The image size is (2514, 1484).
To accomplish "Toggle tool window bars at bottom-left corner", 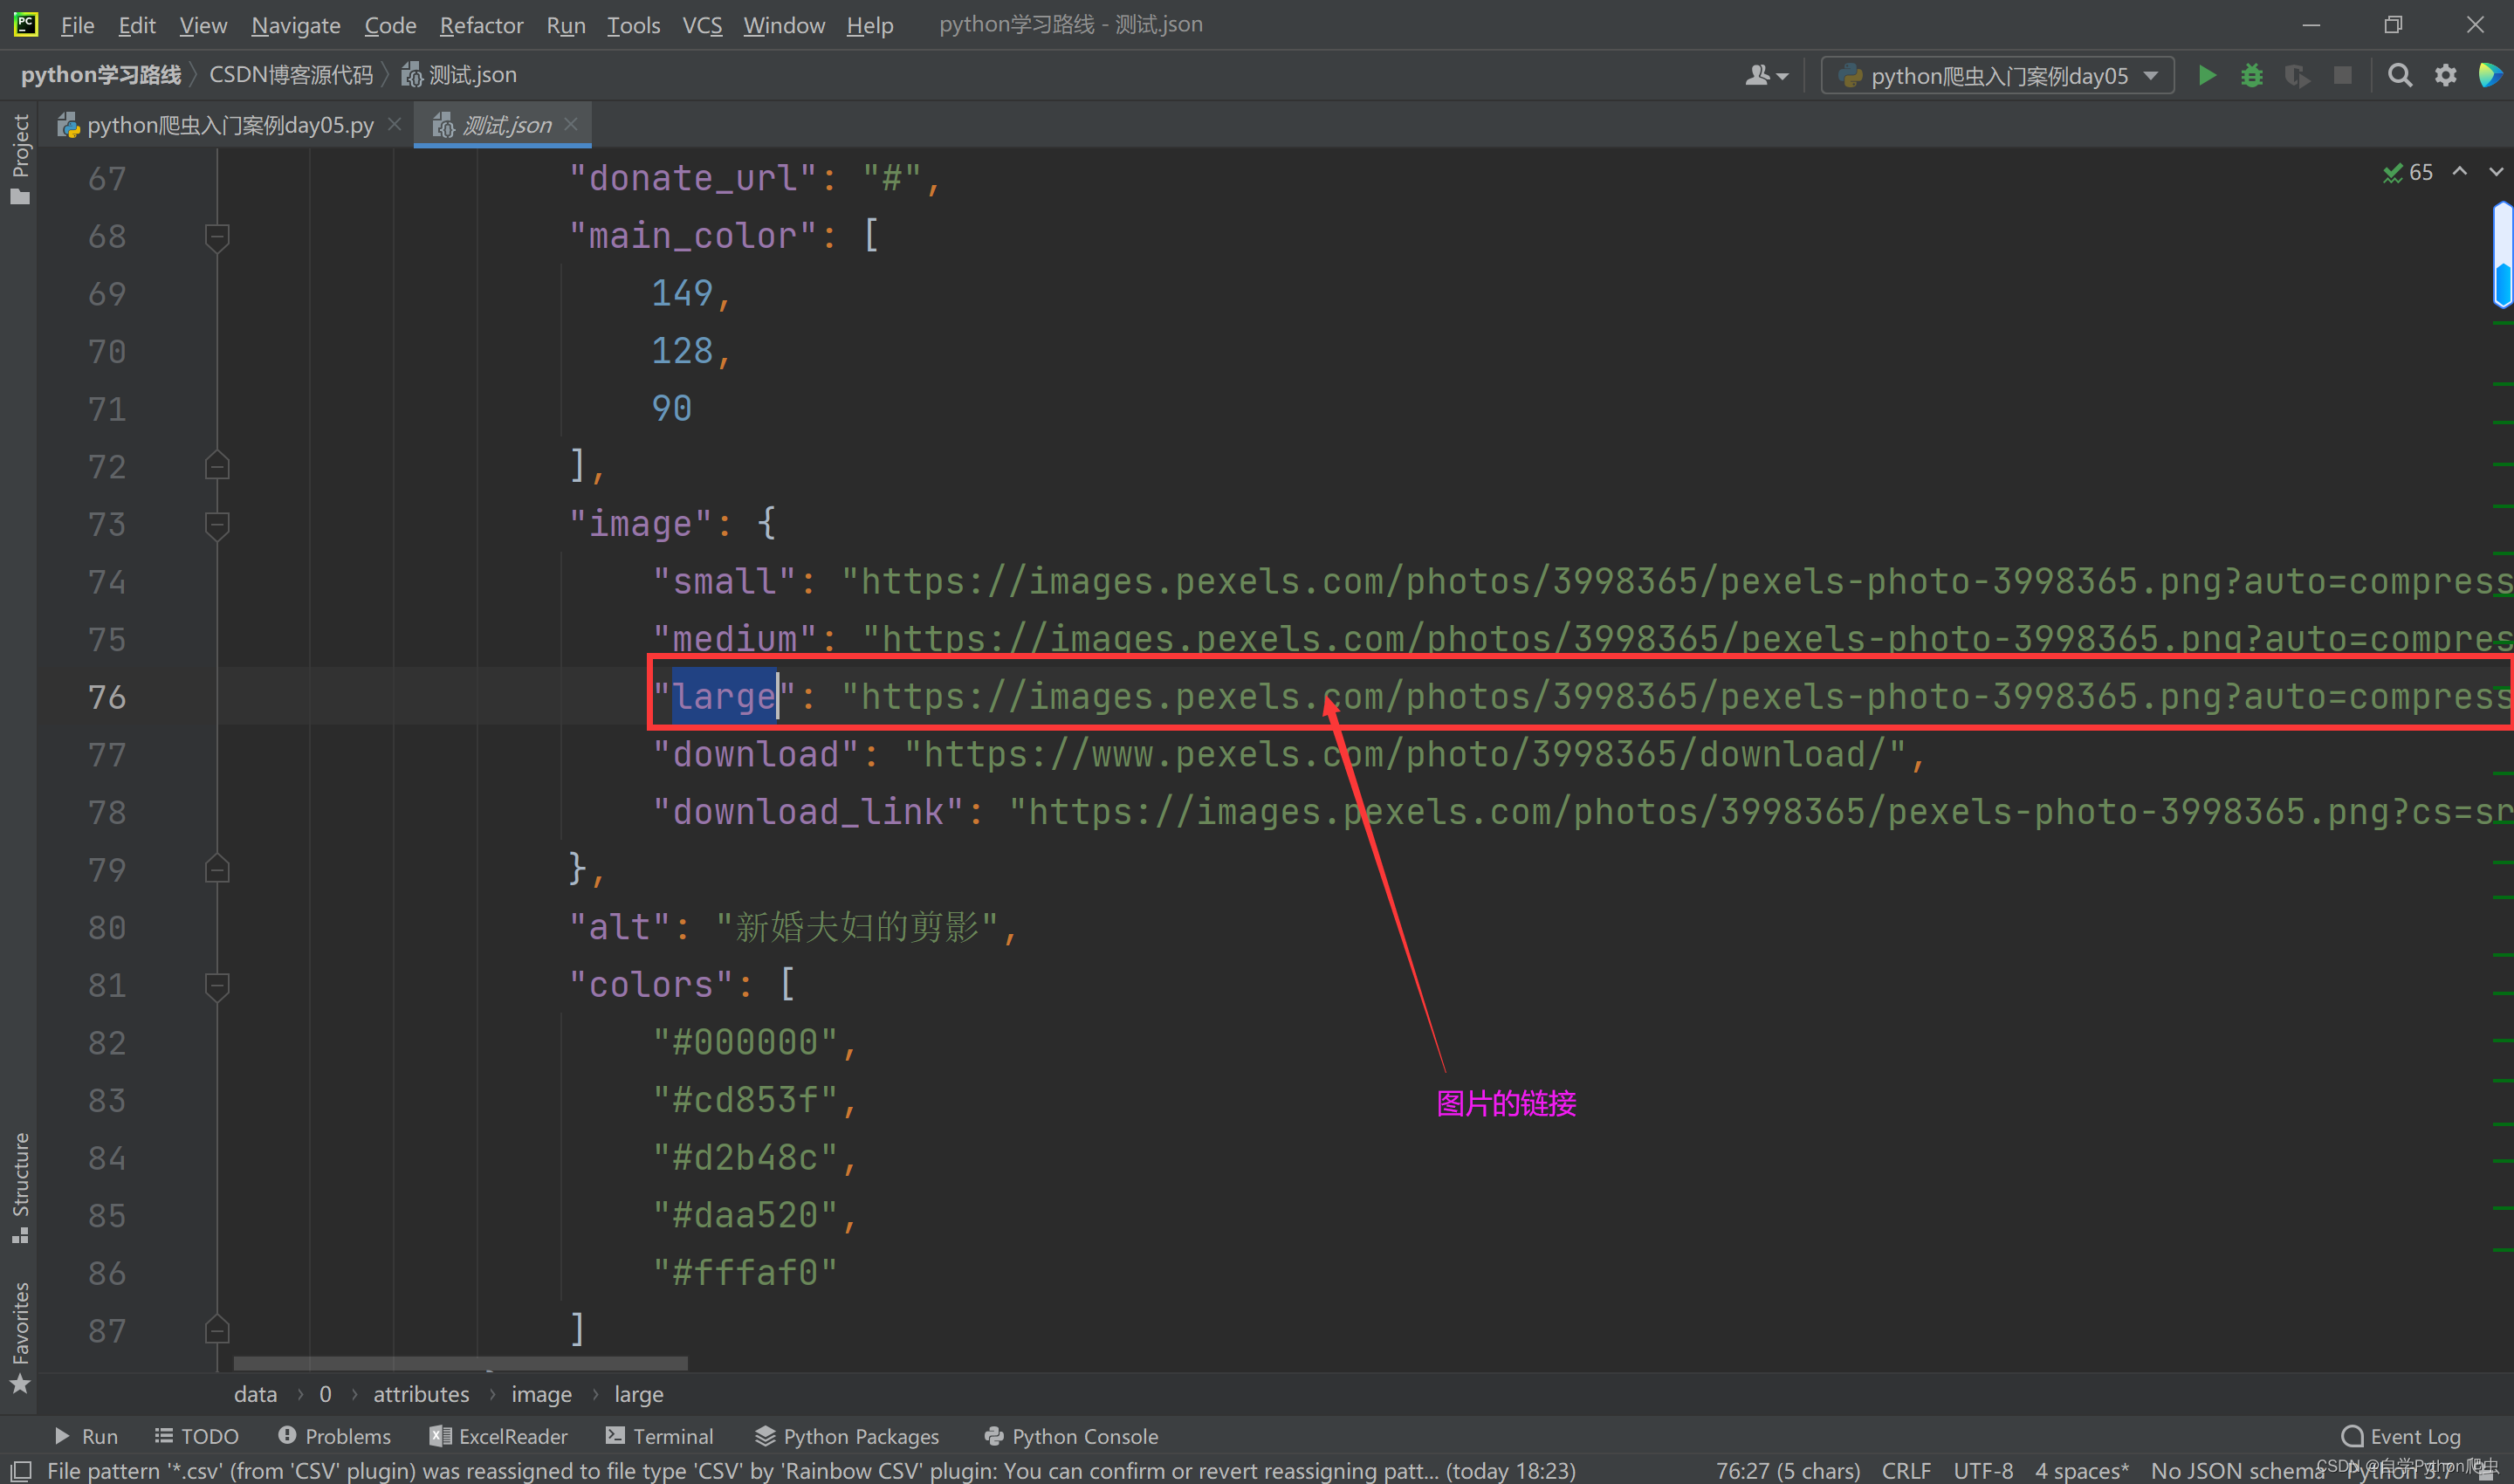I will pos(20,1470).
